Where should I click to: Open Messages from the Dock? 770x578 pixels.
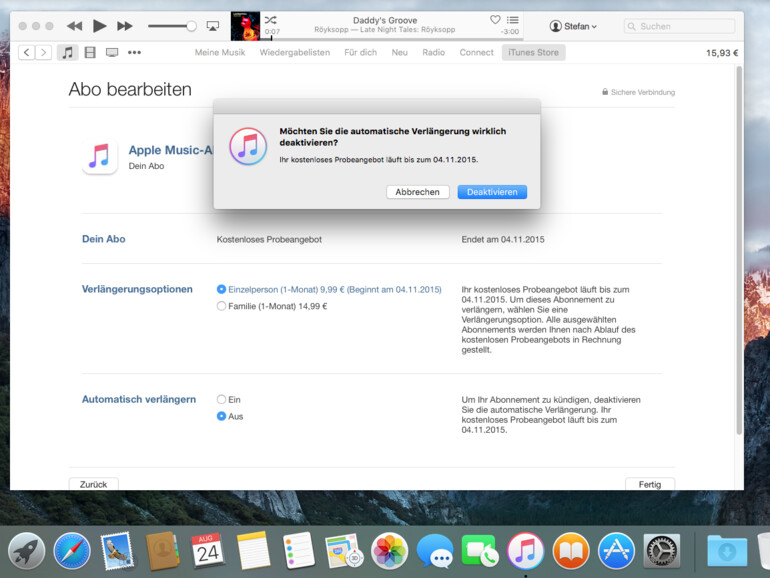pyautogui.click(x=435, y=551)
